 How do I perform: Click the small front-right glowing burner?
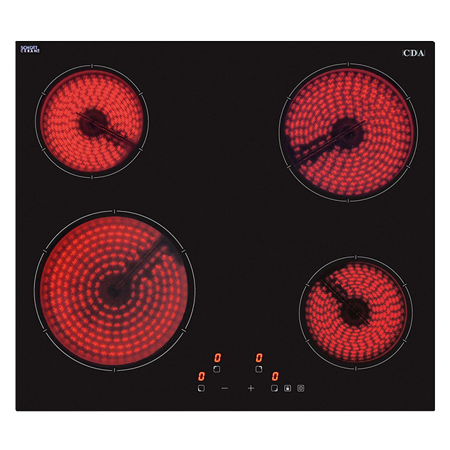pos(356,313)
